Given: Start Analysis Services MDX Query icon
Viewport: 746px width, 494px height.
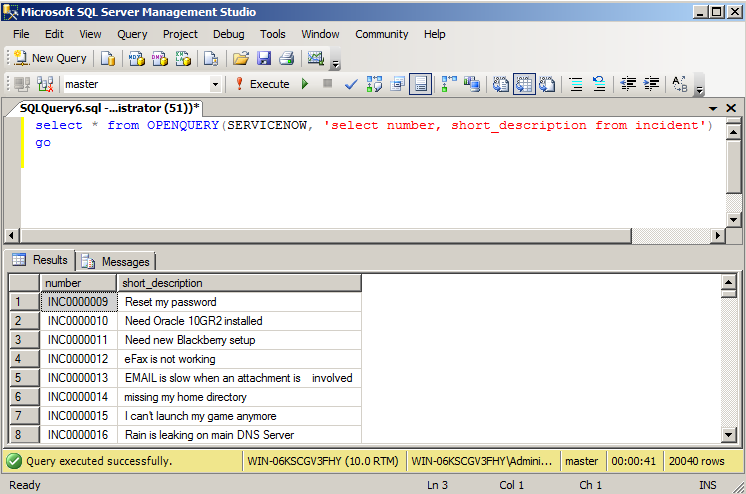Looking at the screenshot, I should coord(137,58).
